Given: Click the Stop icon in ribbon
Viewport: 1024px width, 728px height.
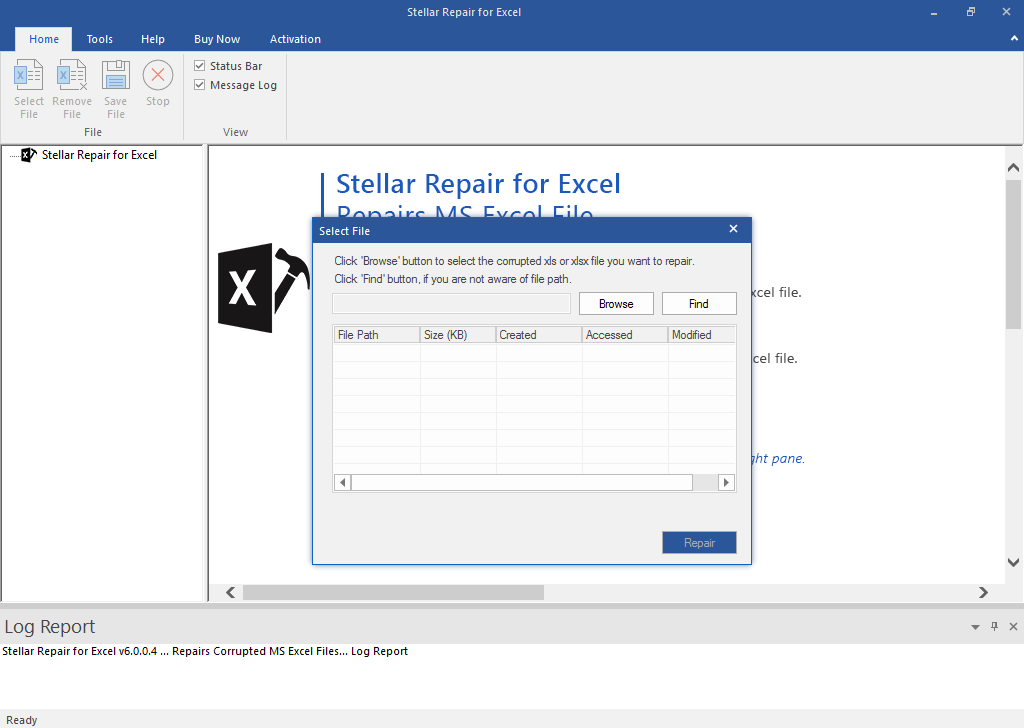Looking at the screenshot, I should point(157,83).
